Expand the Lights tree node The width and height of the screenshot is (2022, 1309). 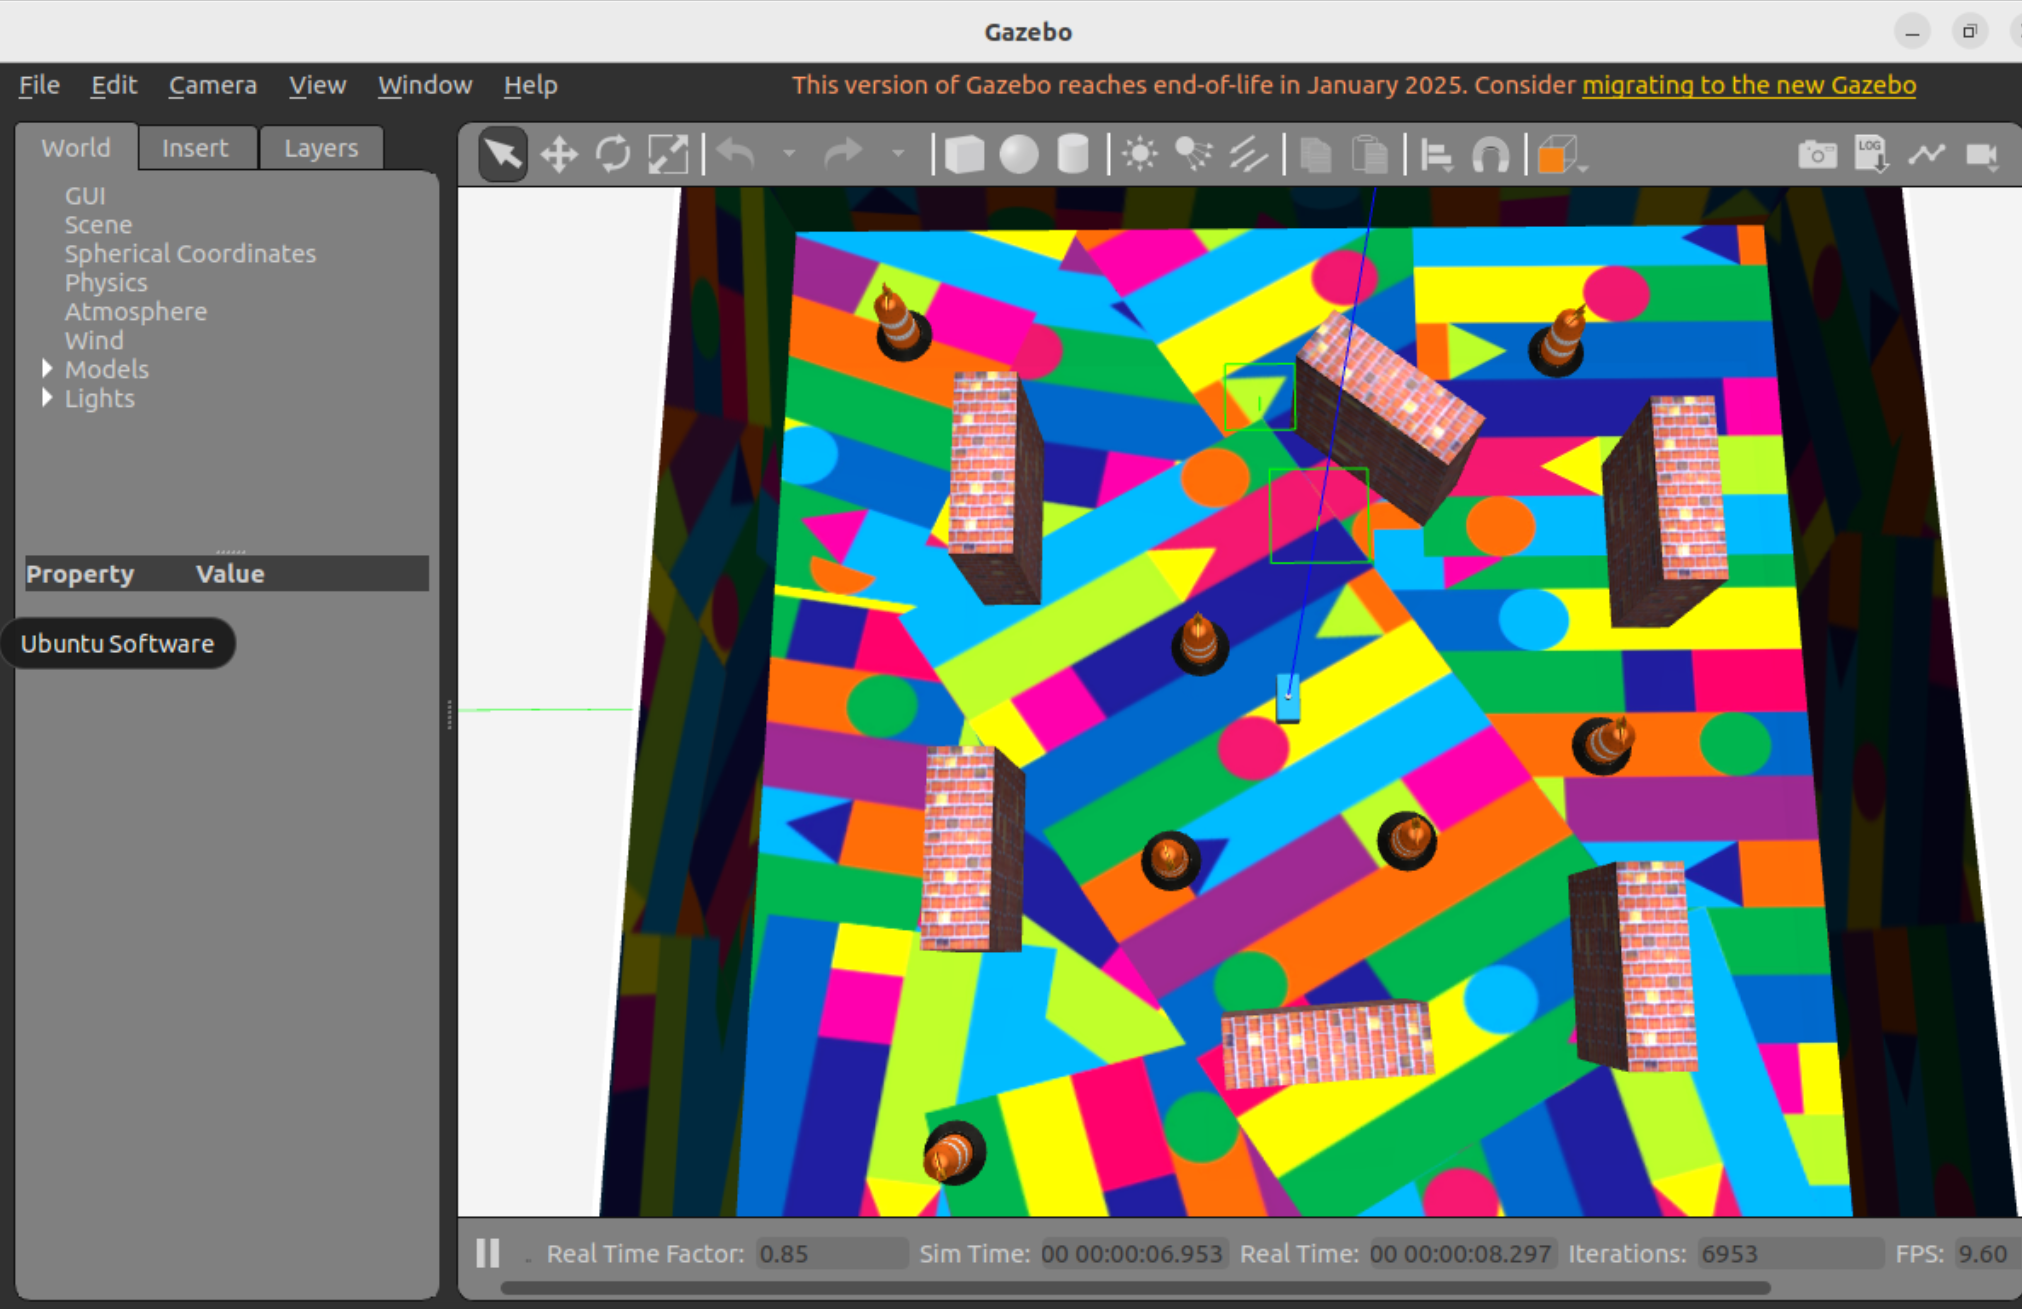[x=47, y=398]
